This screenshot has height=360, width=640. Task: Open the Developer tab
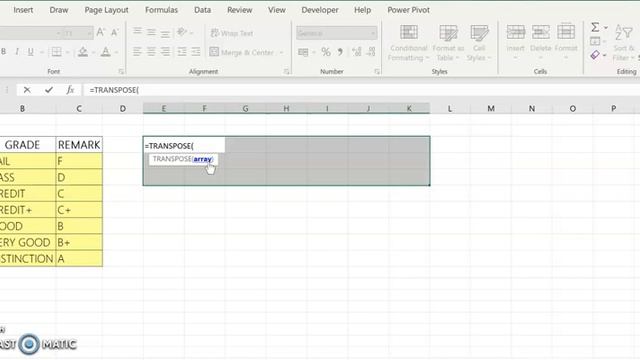(x=320, y=10)
